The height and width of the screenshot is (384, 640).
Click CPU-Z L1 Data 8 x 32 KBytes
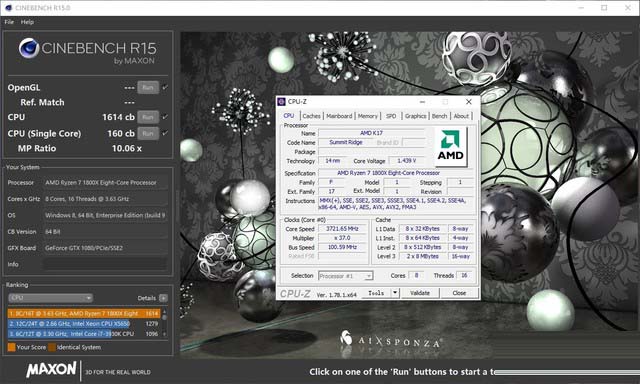click(422, 229)
